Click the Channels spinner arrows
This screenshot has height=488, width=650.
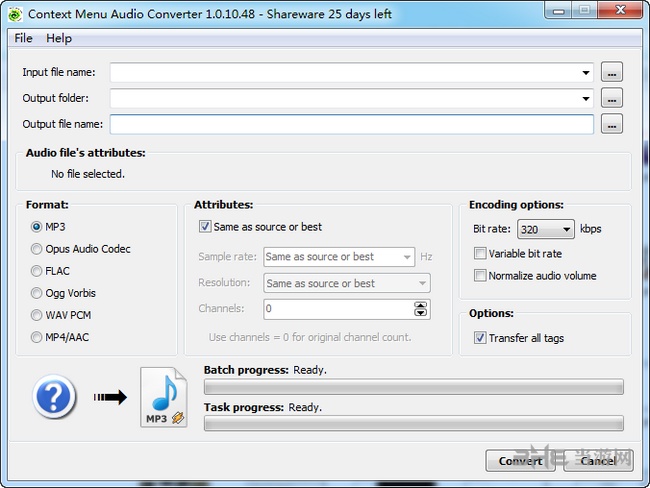[420, 309]
